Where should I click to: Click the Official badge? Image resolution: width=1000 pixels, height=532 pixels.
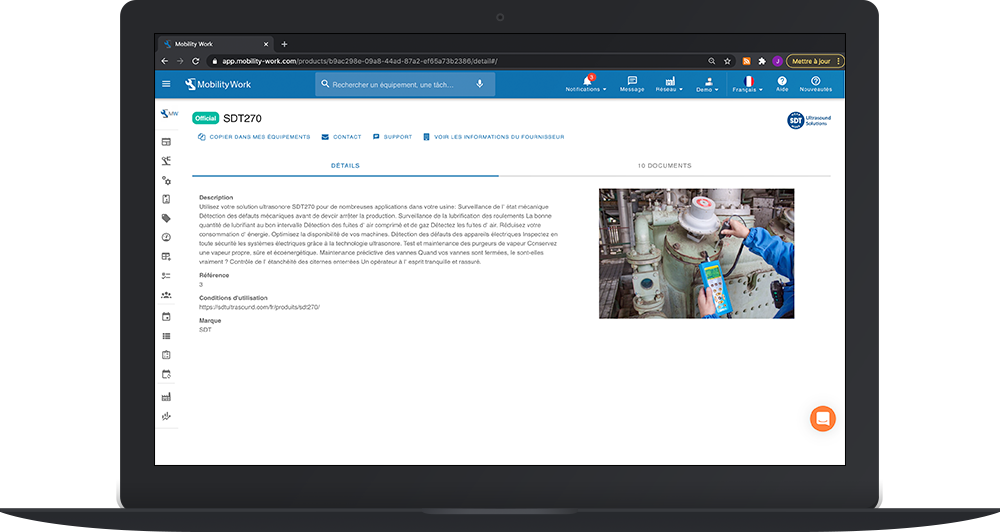(x=205, y=118)
